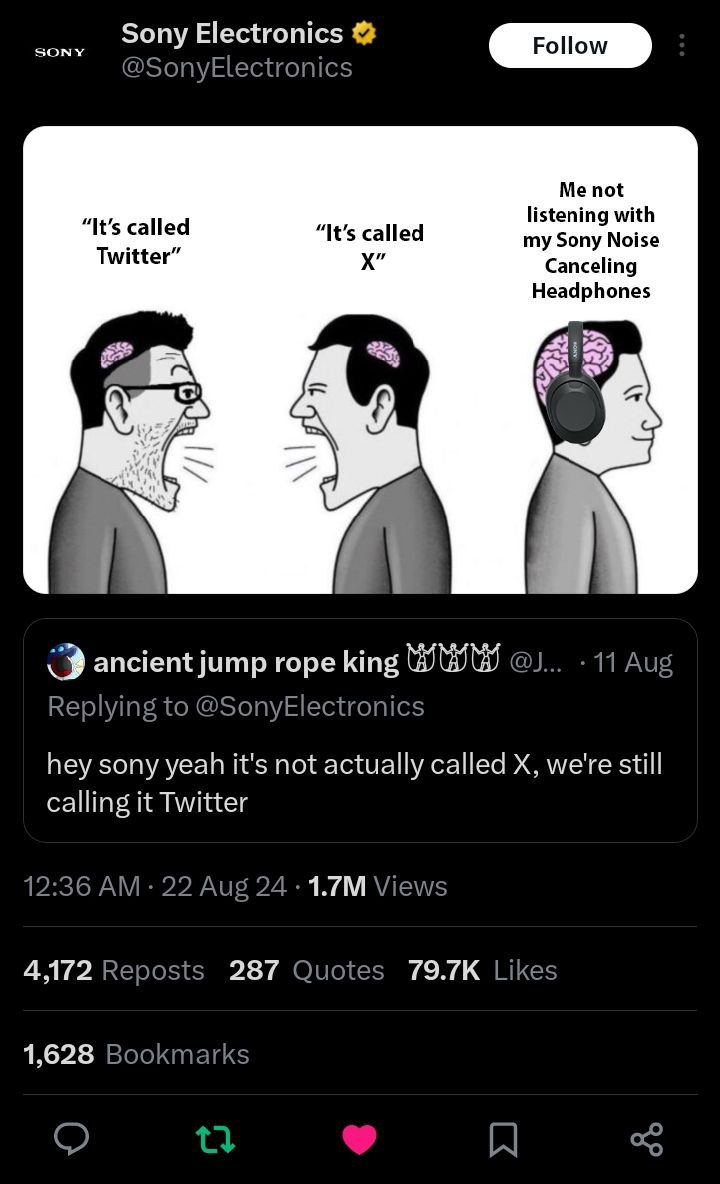Image resolution: width=720 pixels, height=1184 pixels.
Task: Enlarge the headphones meme image
Action: 360,360
